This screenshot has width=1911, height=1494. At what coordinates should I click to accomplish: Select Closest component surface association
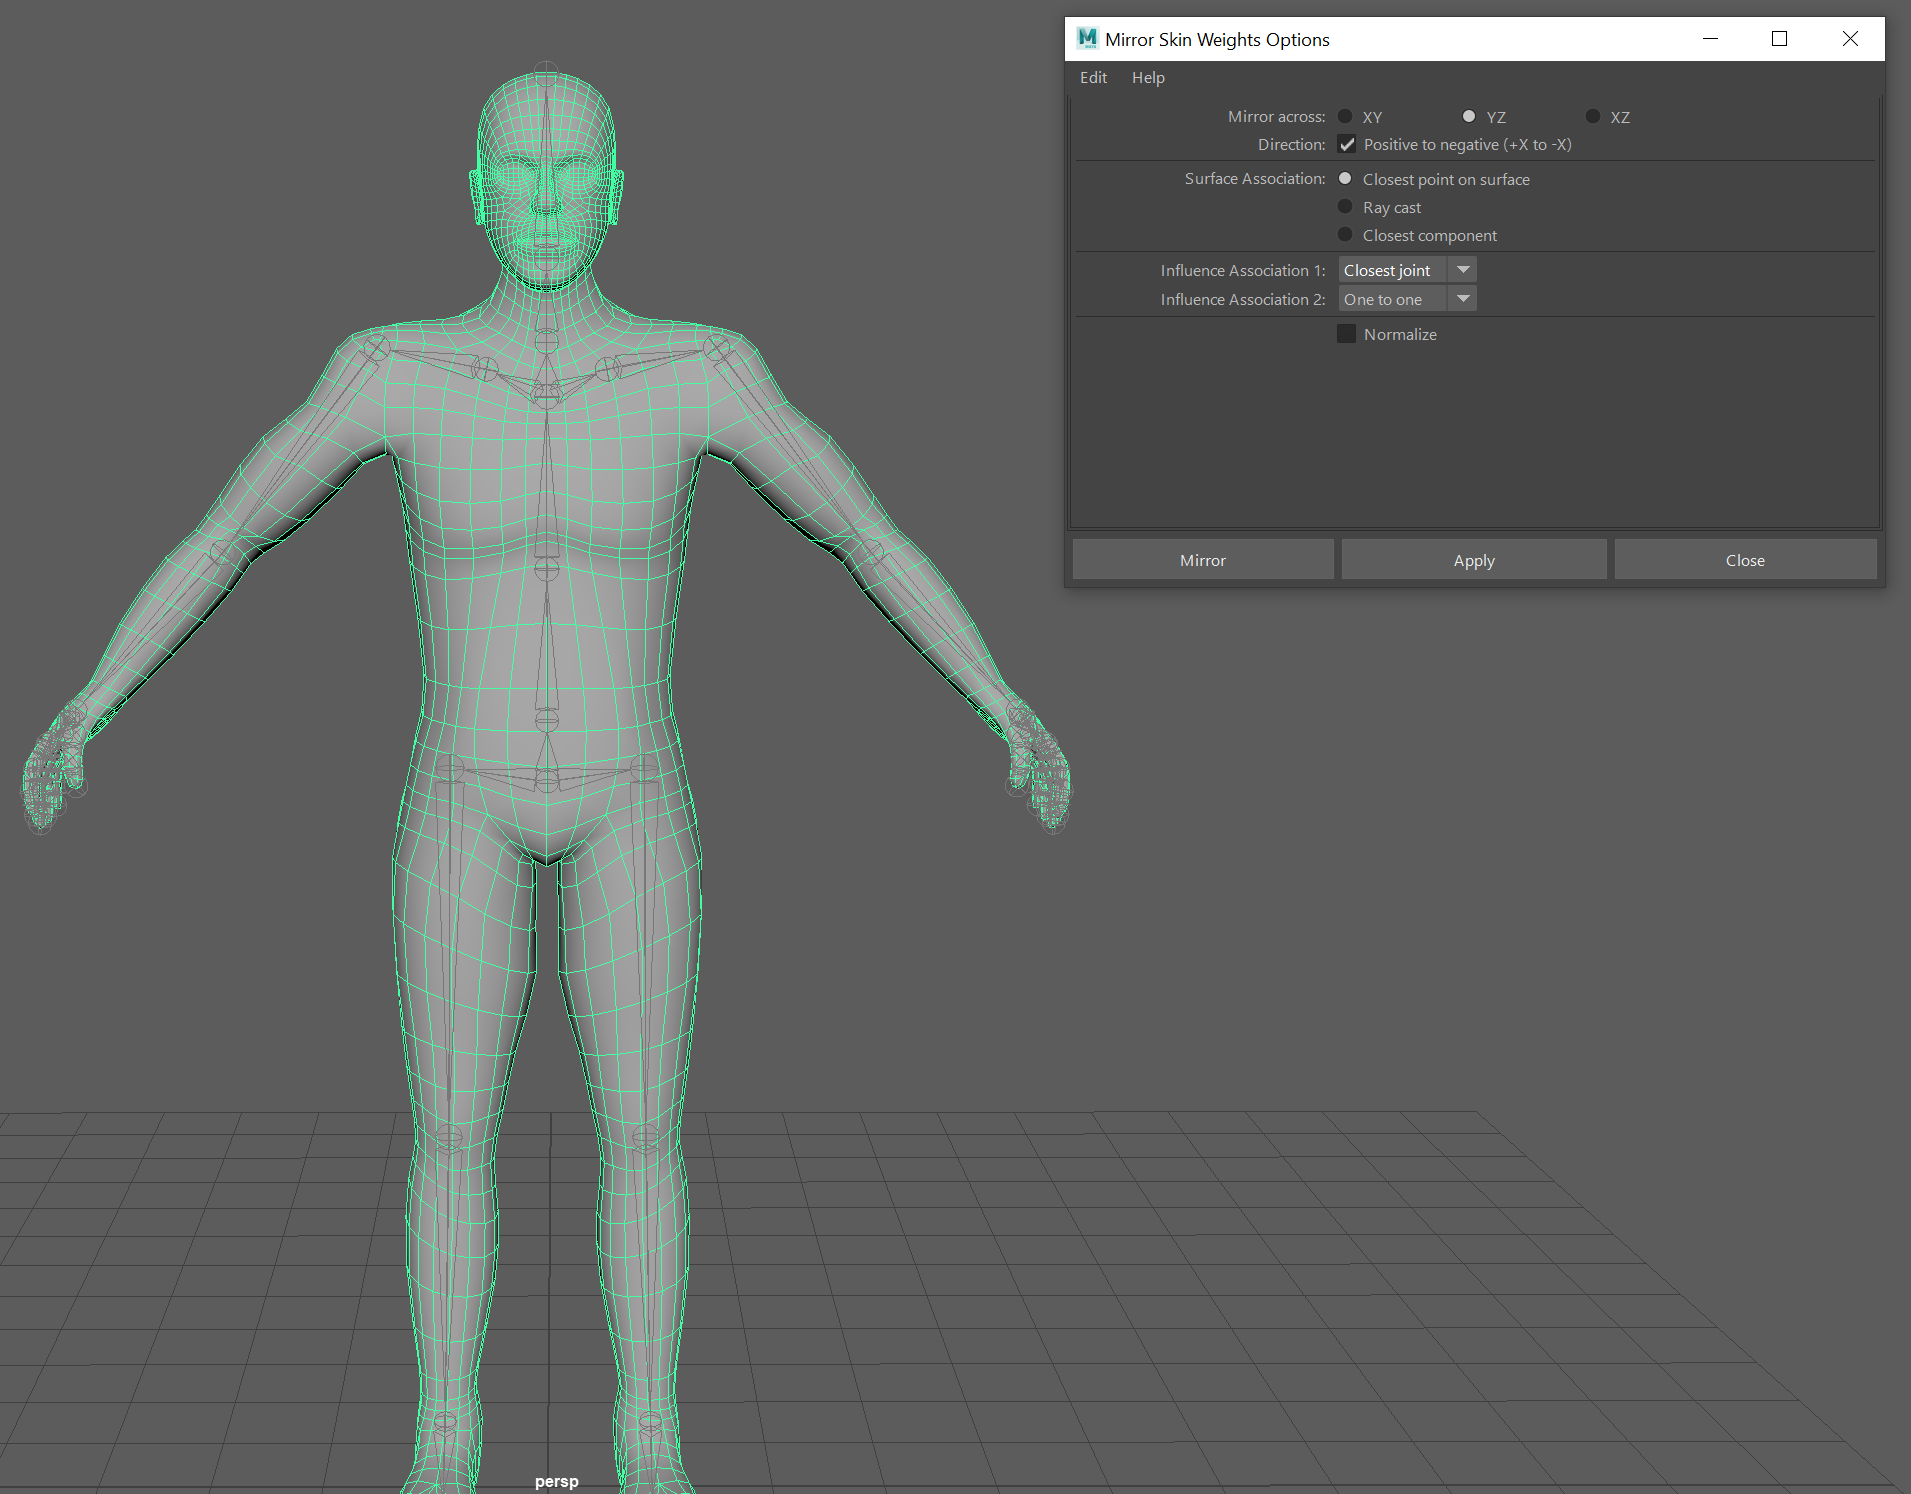pos(1345,234)
